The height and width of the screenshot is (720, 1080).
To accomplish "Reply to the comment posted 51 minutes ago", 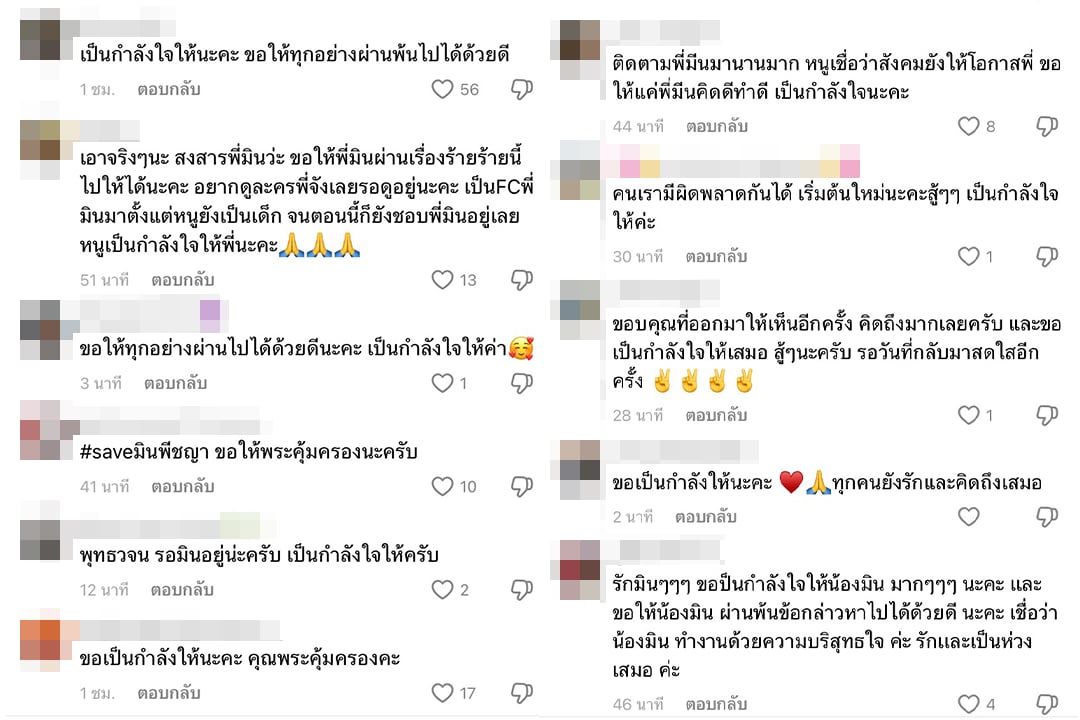I will 183,280.
